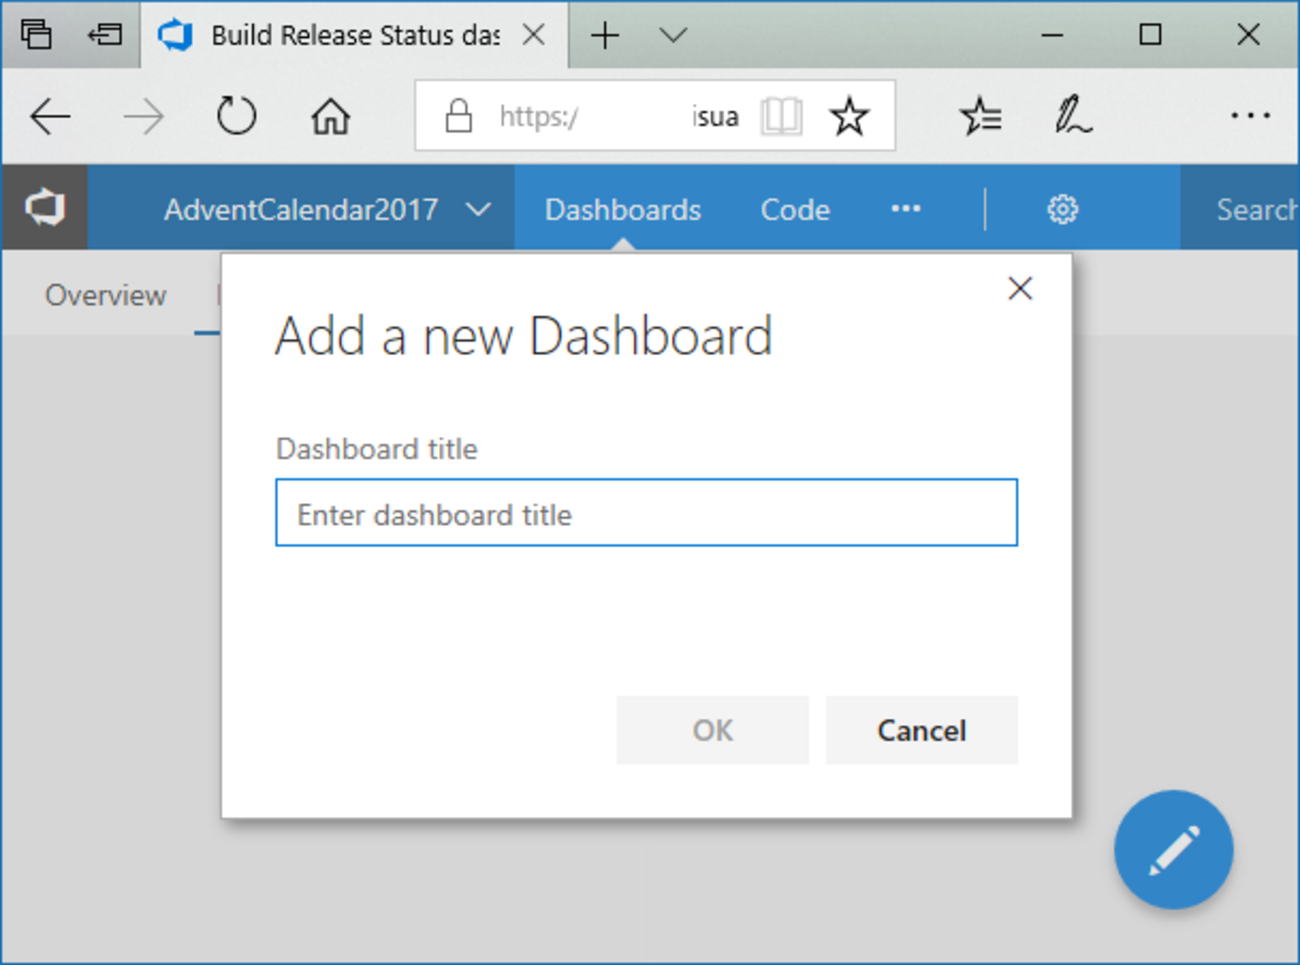Viewport: 1300px width, 965px height.
Task: Select the Overview dashboard tab
Action: click(x=105, y=295)
